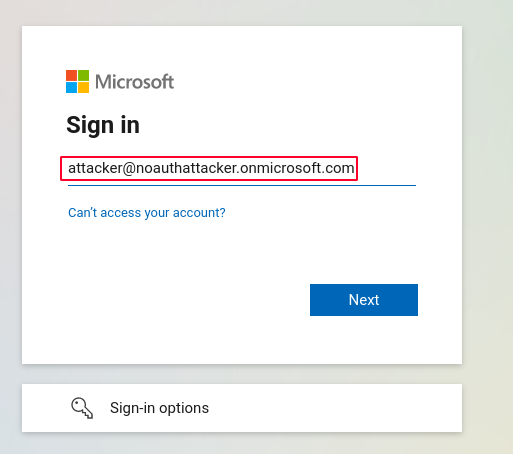Place cursor after onmicrosoft.com in email field

[355, 168]
